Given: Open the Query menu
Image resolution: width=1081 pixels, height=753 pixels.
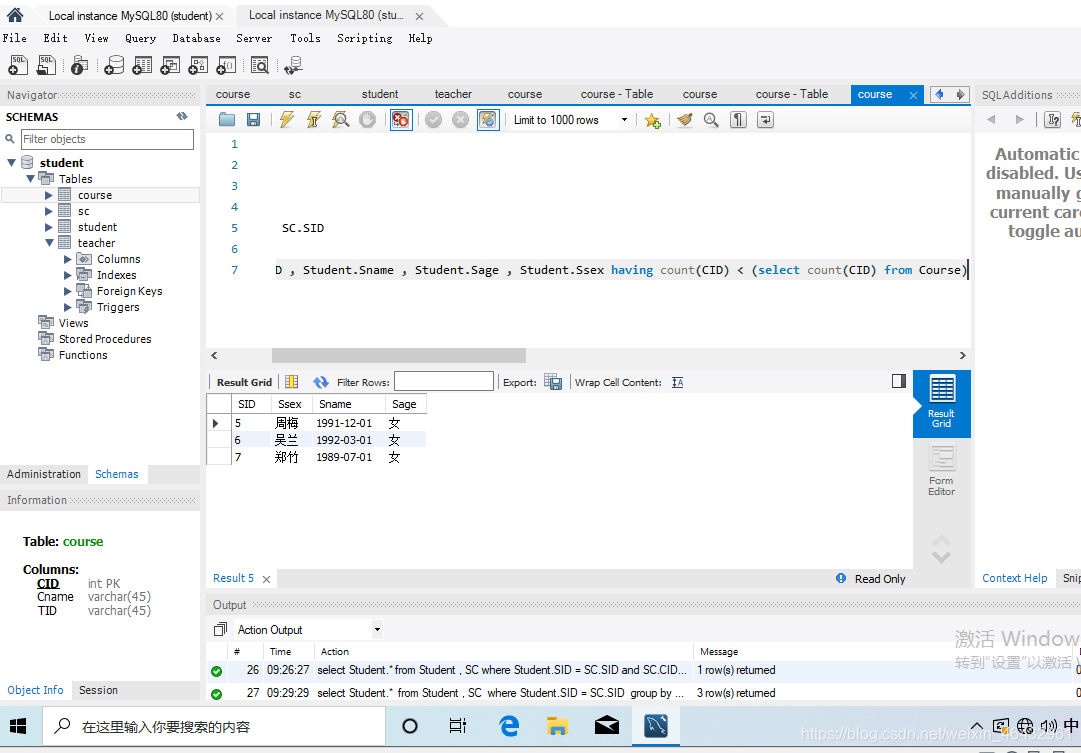Looking at the screenshot, I should (x=141, y=38).
